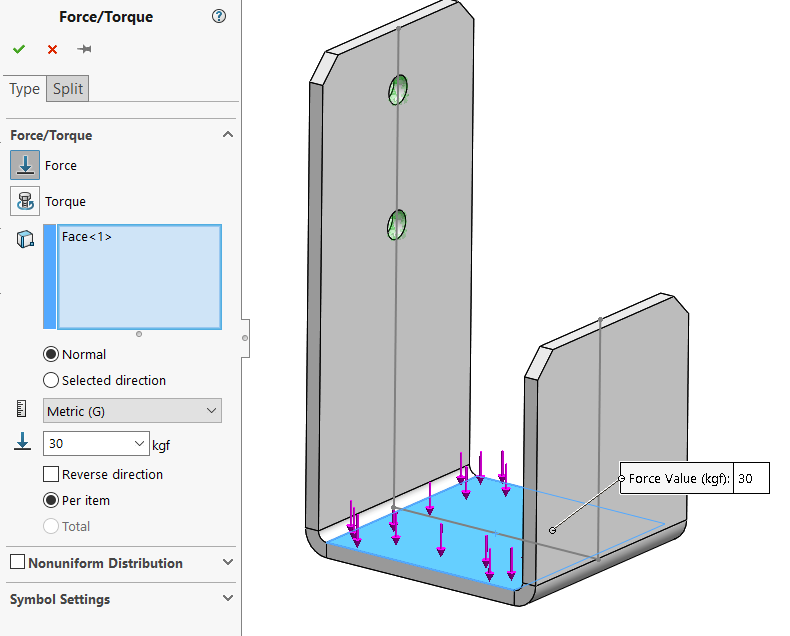The width and height of the screenshot is (790, 636).
Task: Click the kgf unit label
Action: [x=161, y=446]
